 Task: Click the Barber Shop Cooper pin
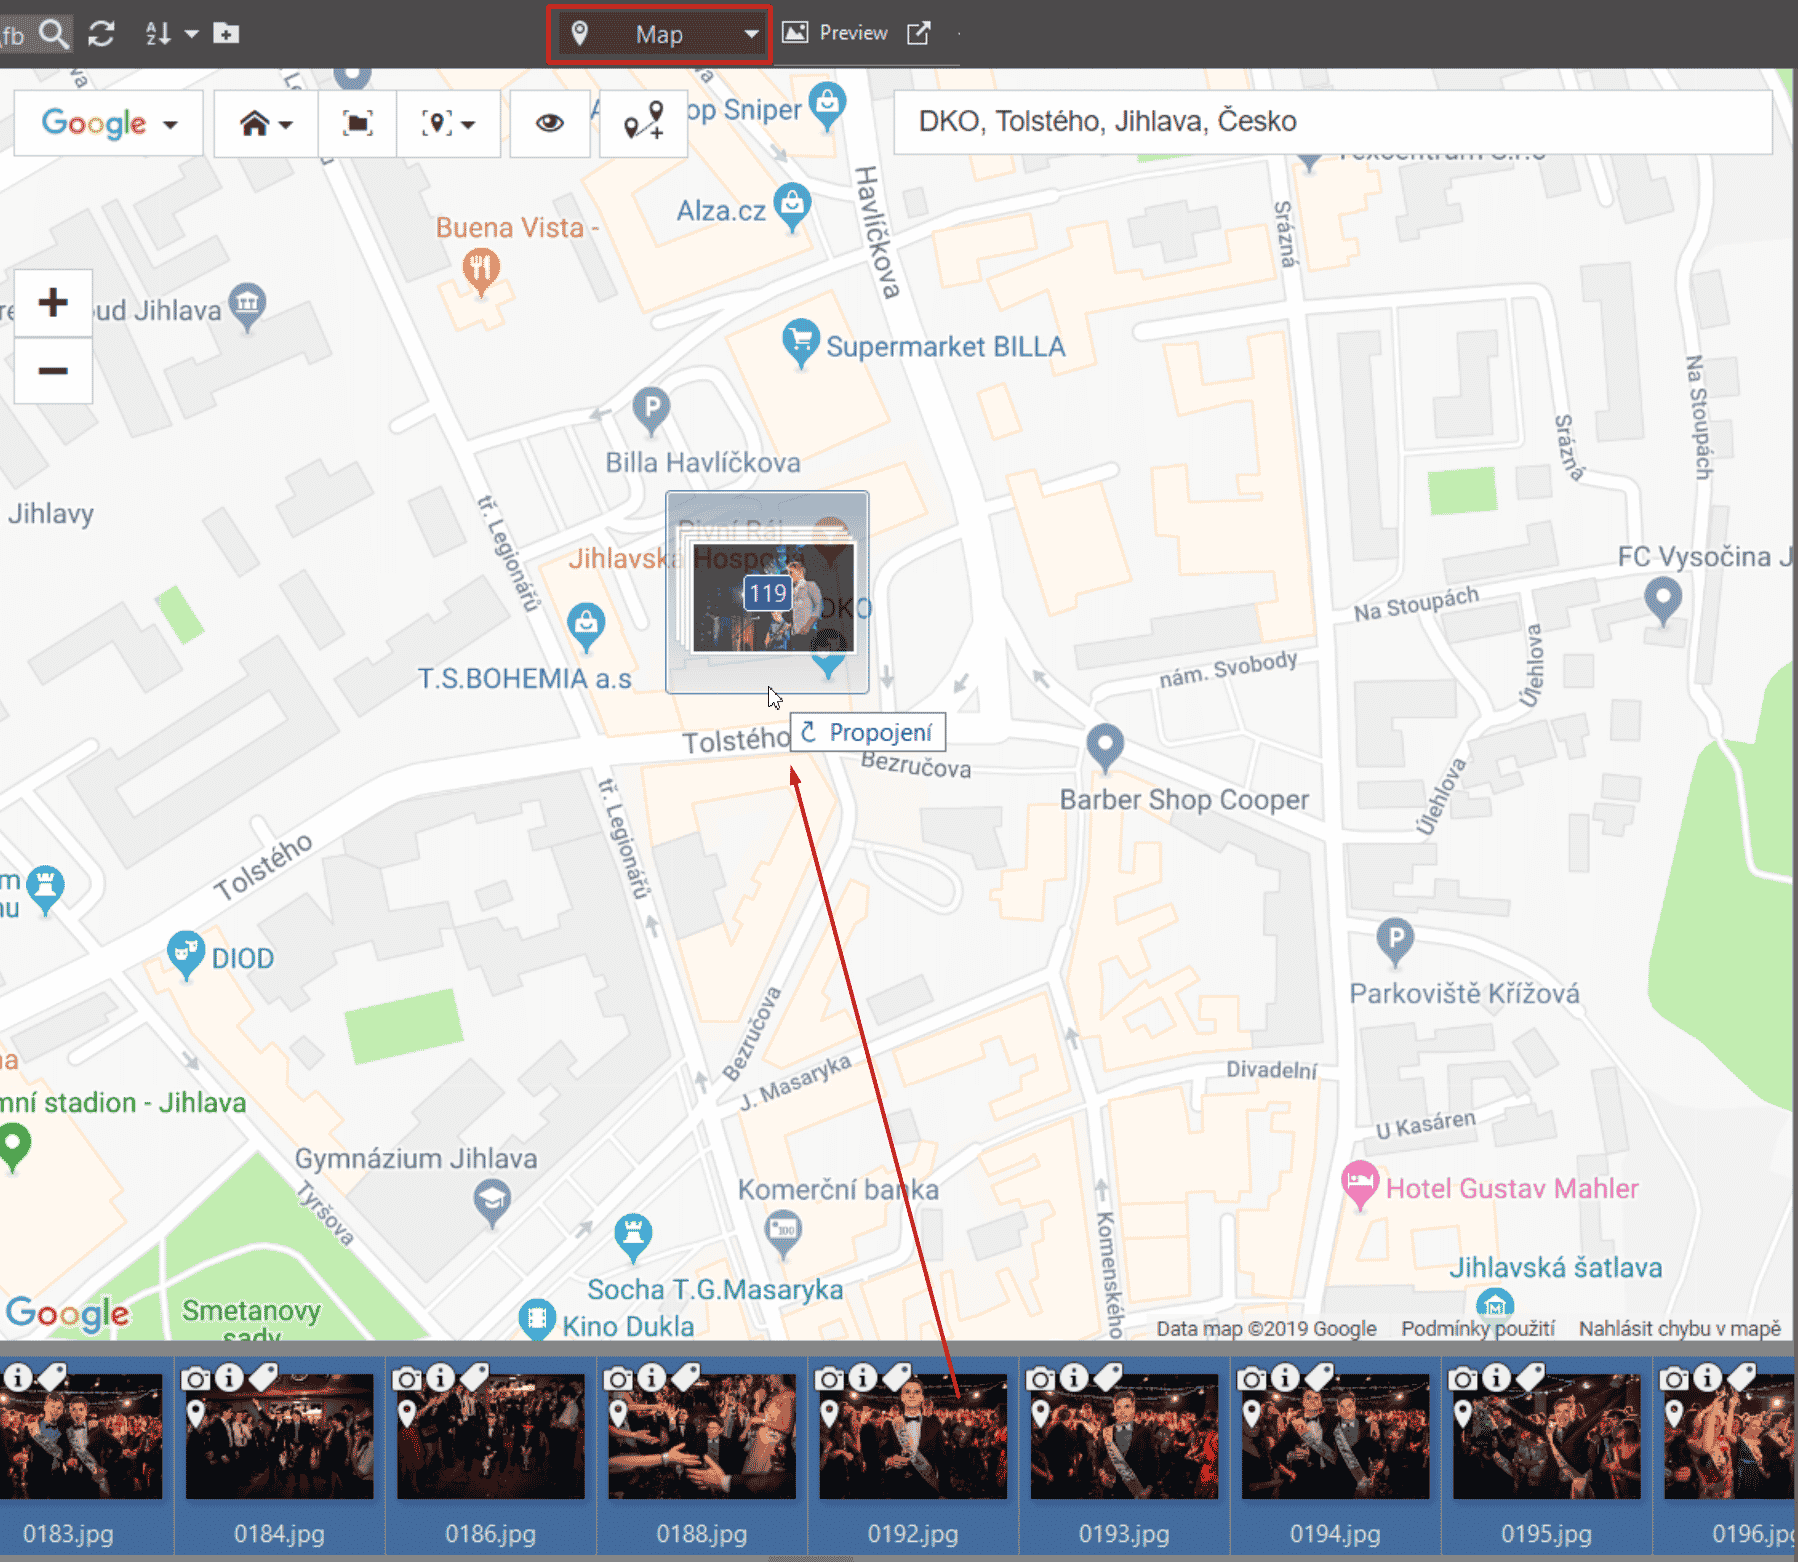click(x=1105, y=748)
